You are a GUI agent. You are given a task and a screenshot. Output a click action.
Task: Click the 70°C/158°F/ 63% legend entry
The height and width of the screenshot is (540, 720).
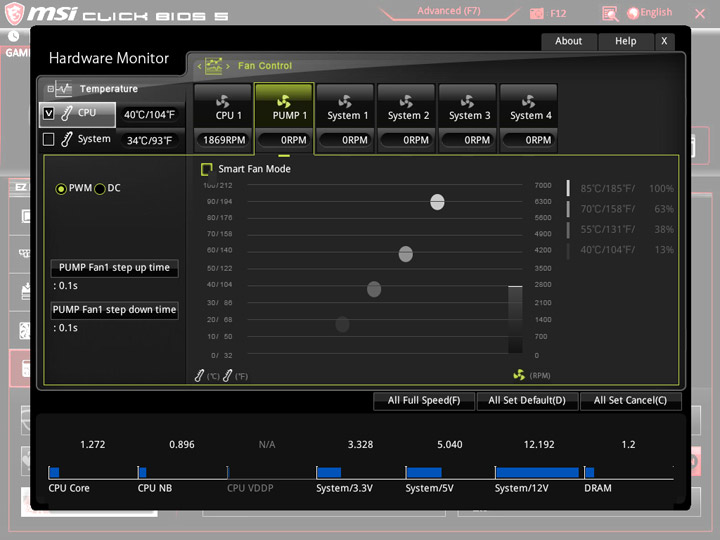621,209
